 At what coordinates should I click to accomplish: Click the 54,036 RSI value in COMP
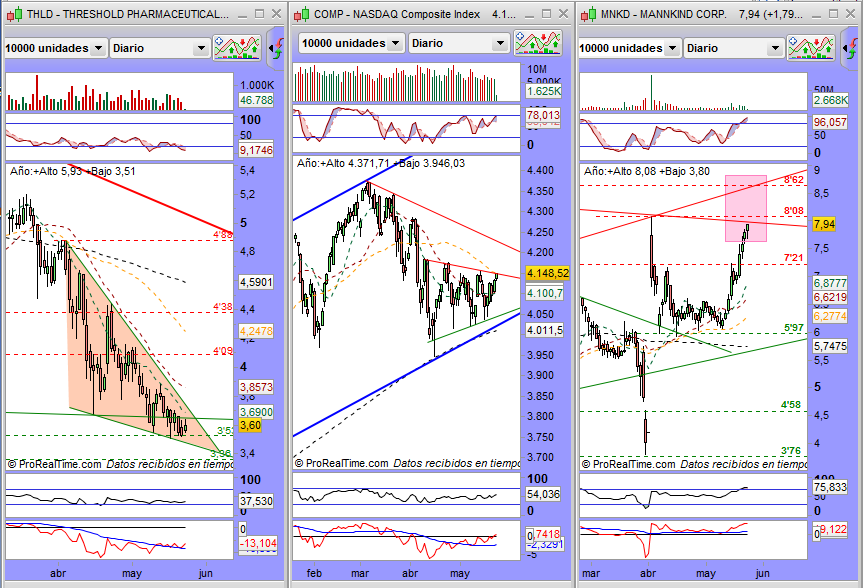pyautogui.click(x=543, y=494)
